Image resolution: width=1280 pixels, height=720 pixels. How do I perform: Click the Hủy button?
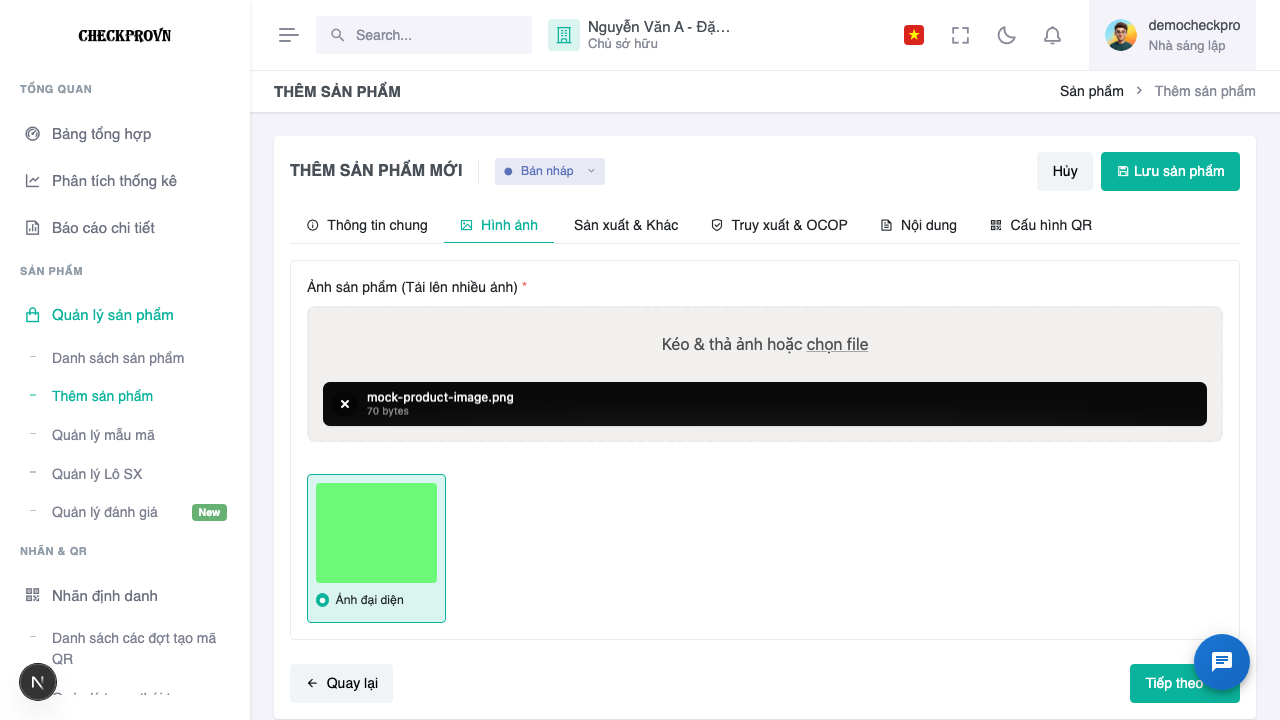coord(1065,171)
